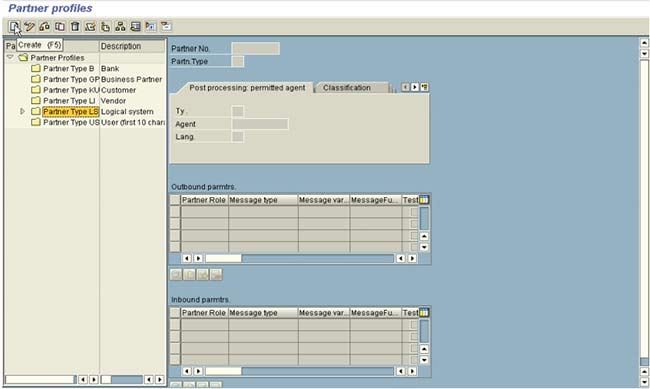650x389 pixels.
Task: Click the Partner Role column header in Outbound parmtrs
Action: pyautogui.click(x=204, y=200)
